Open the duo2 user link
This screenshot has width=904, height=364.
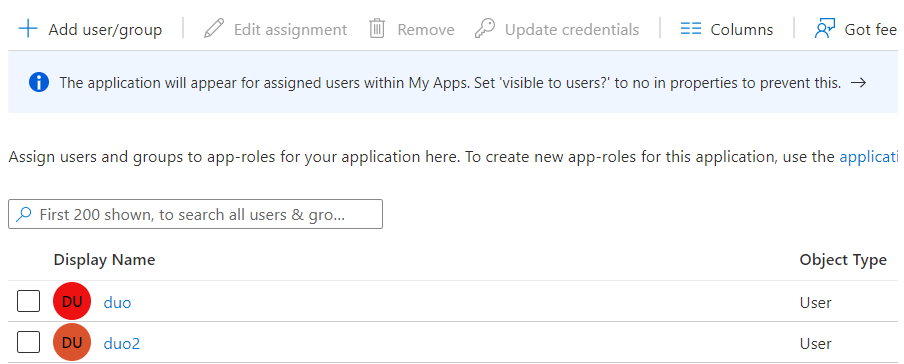pyautogui.click(x=122, y=343)
